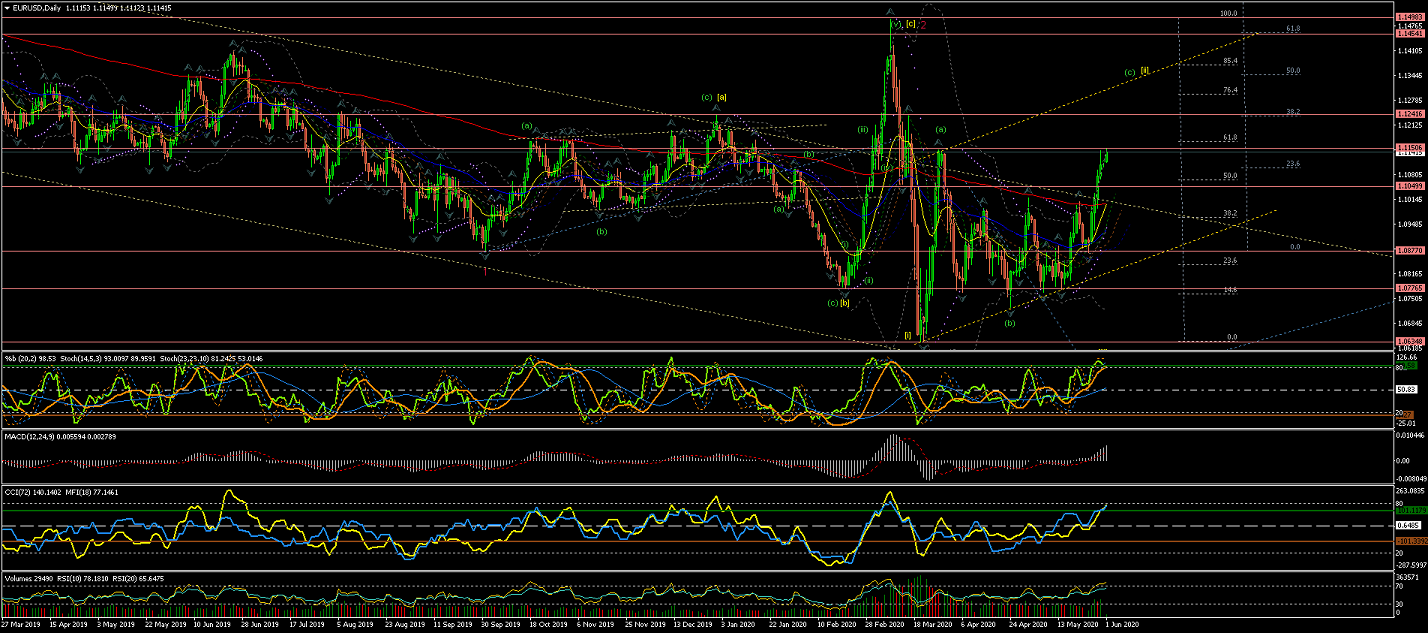Click the 1 Jun 2020 date label
This screenshot has height=633, width=1428.
coord(1120,623)
